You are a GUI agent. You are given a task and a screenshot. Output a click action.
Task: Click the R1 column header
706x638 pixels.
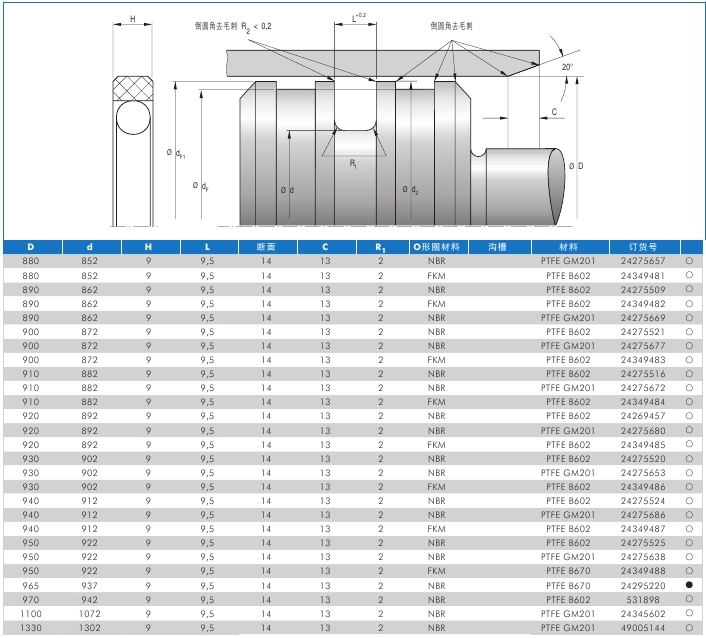point(380,246)
